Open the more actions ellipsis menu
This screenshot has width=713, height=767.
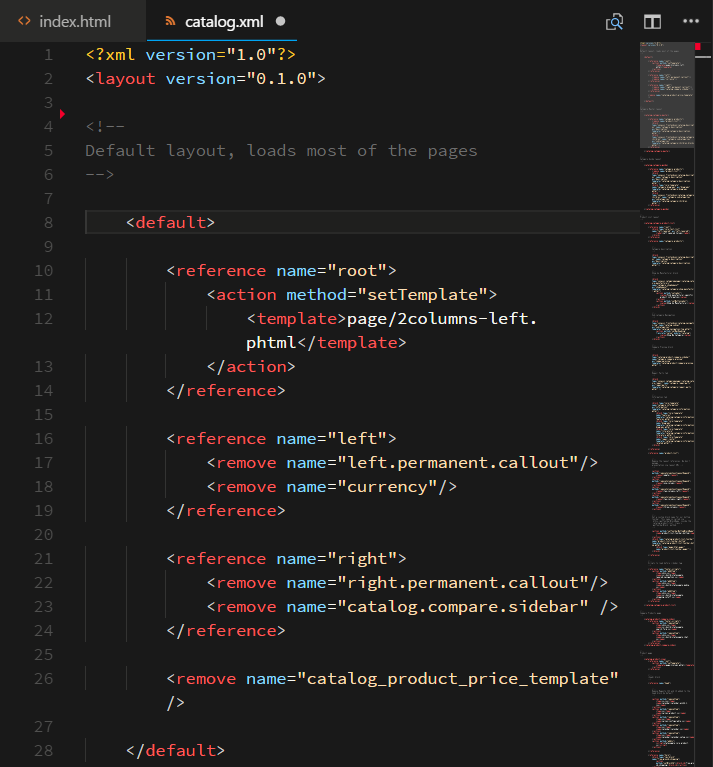coord(691,21)
